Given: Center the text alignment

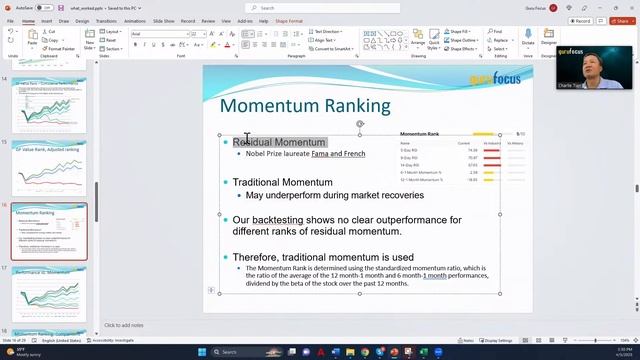Looking at the screenshot, I should click(255, 45).
